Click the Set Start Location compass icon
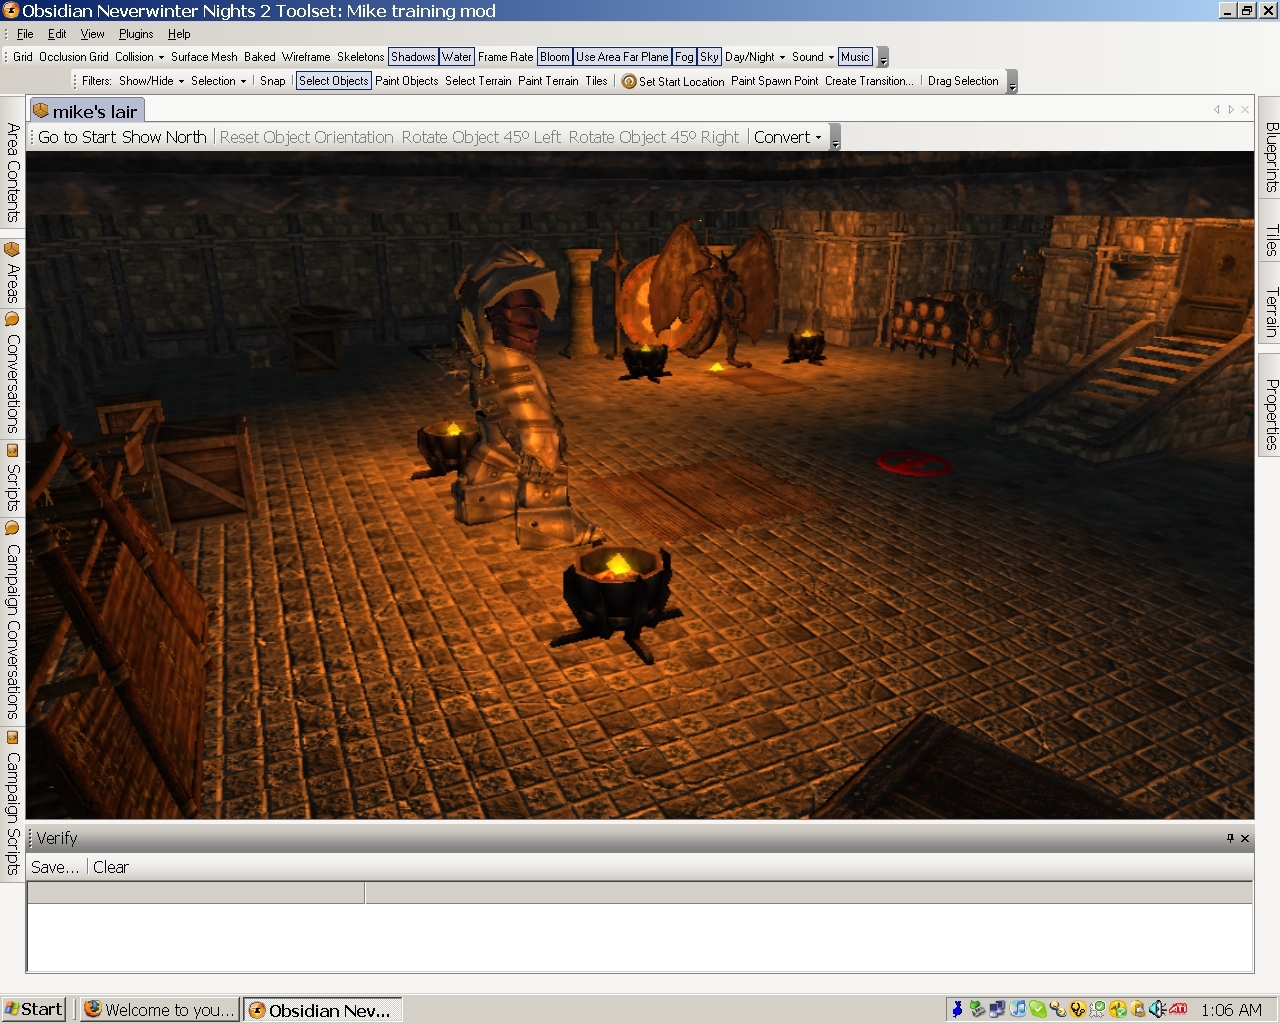1280x1024 pixels. pyautogui.click(x=628, y=82)
